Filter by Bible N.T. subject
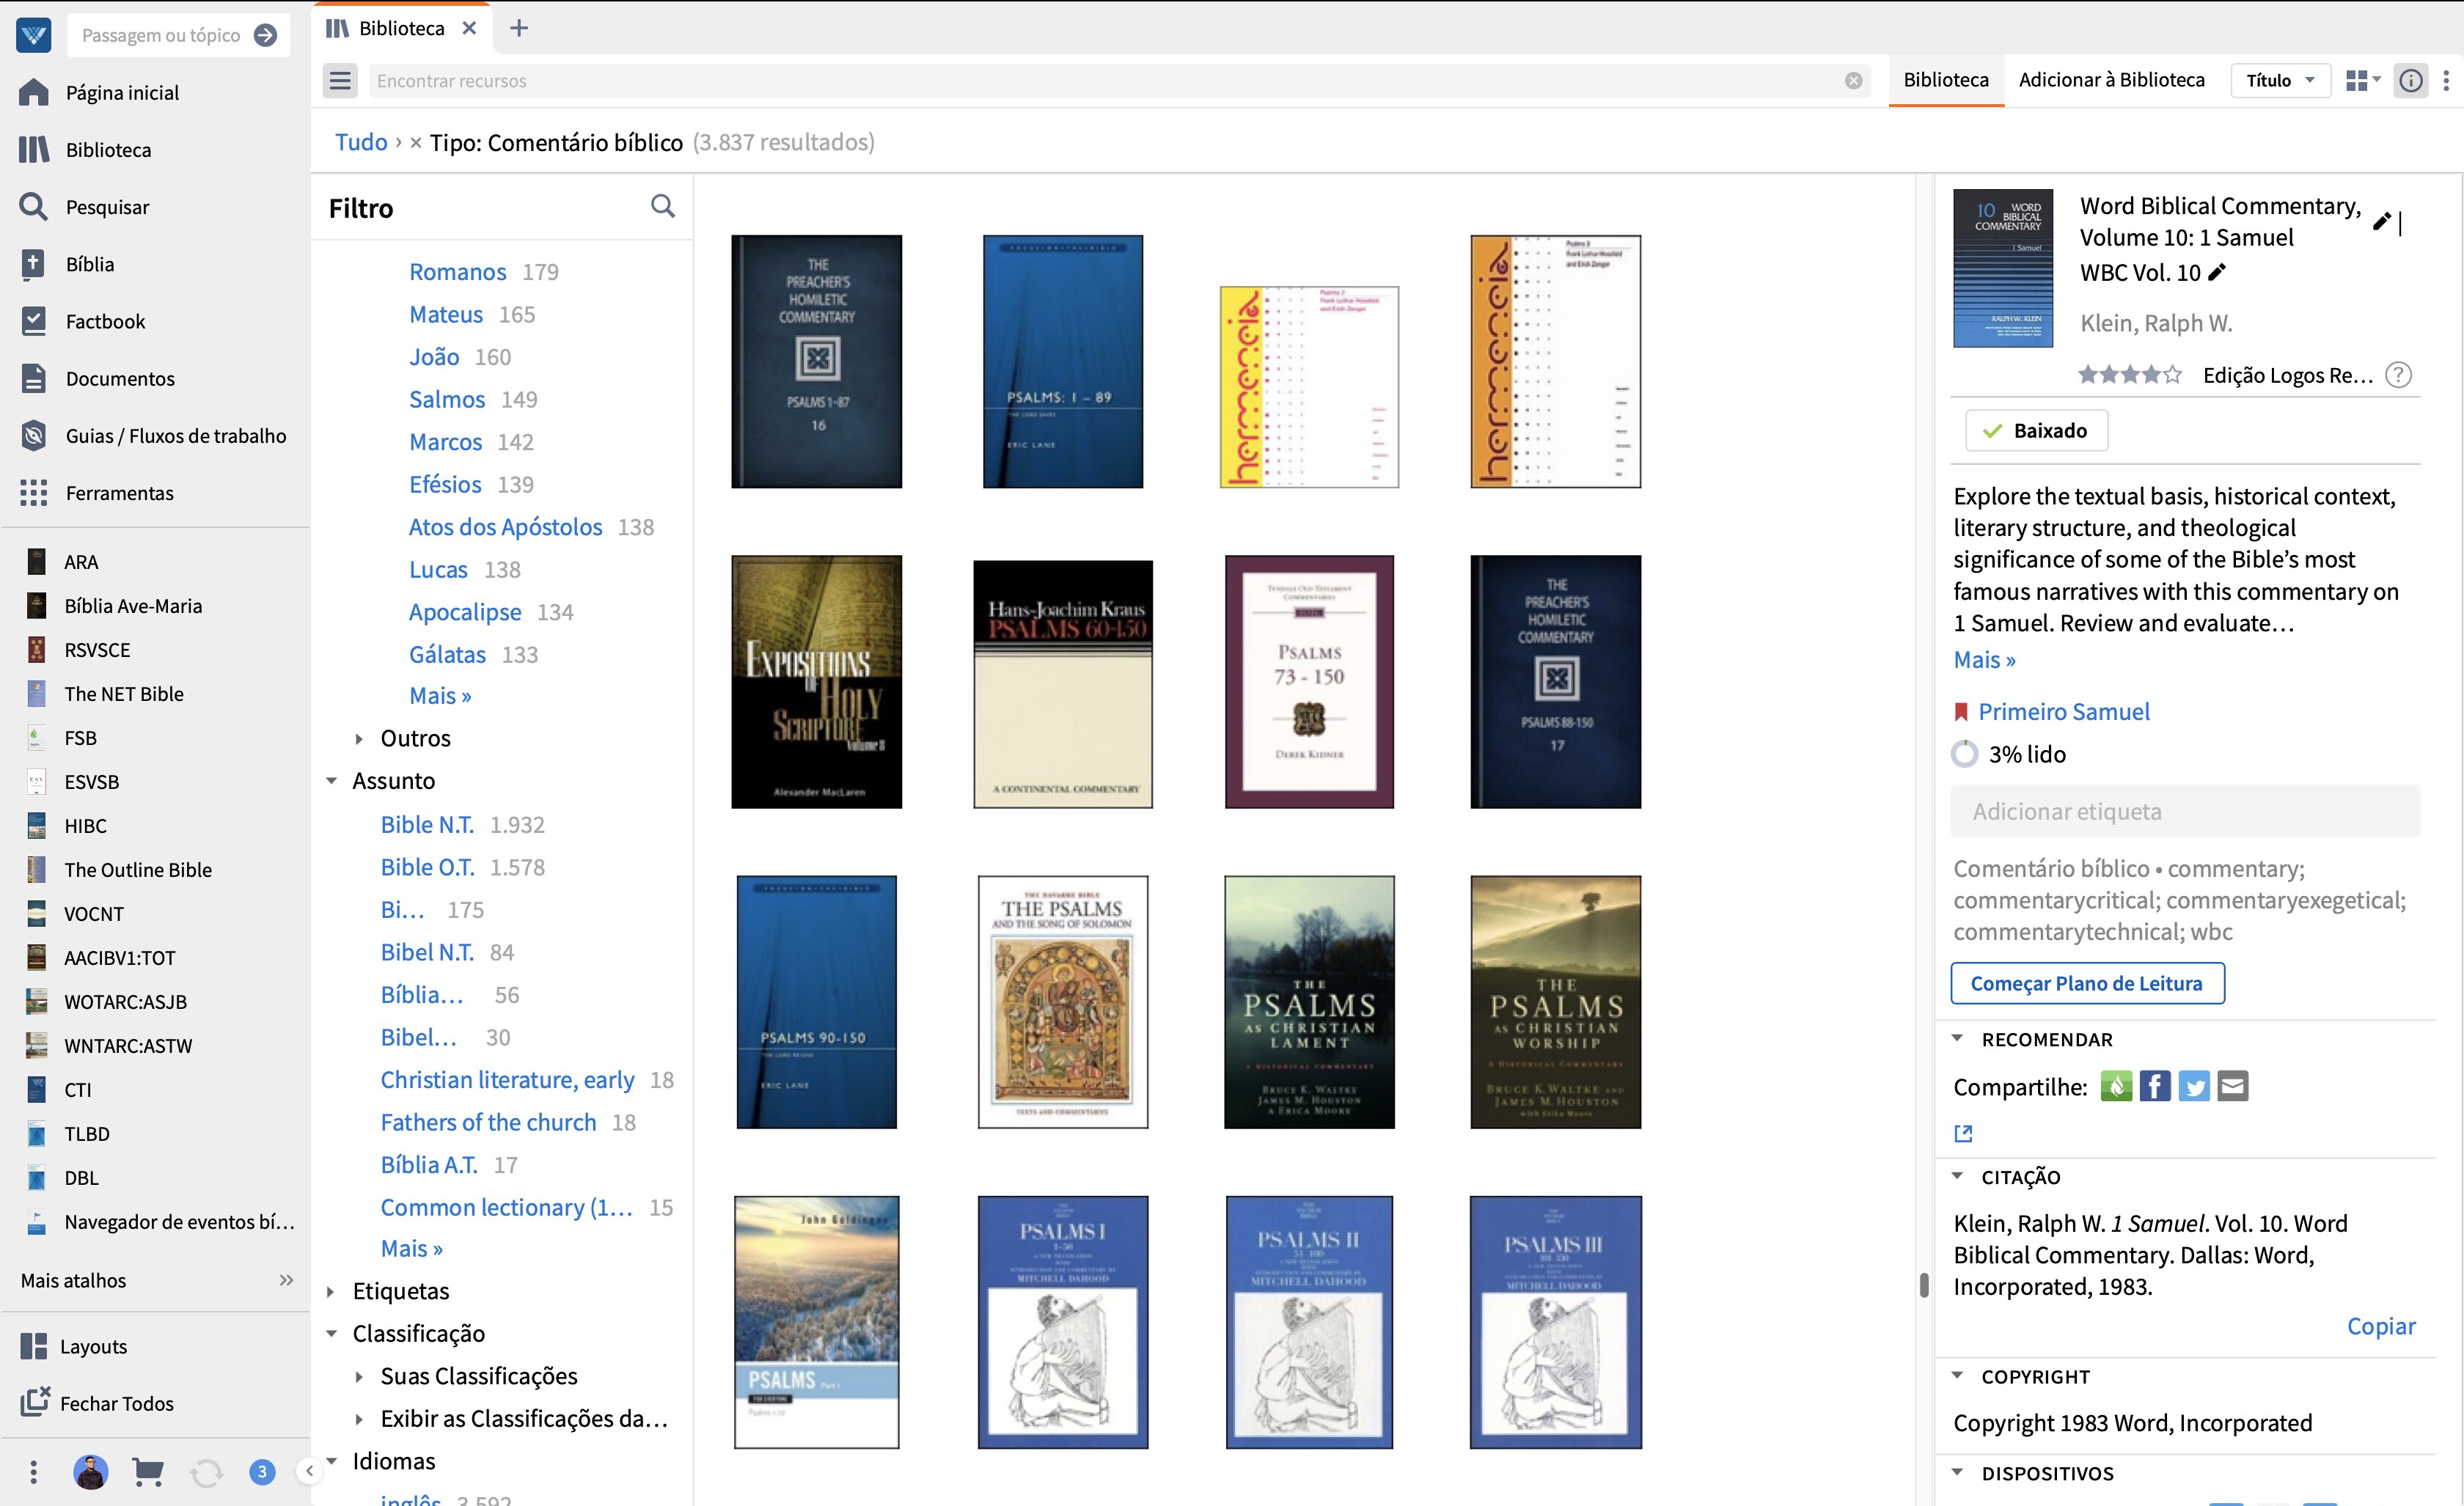Screen dimensions: 2464x1506 (427, 825)
